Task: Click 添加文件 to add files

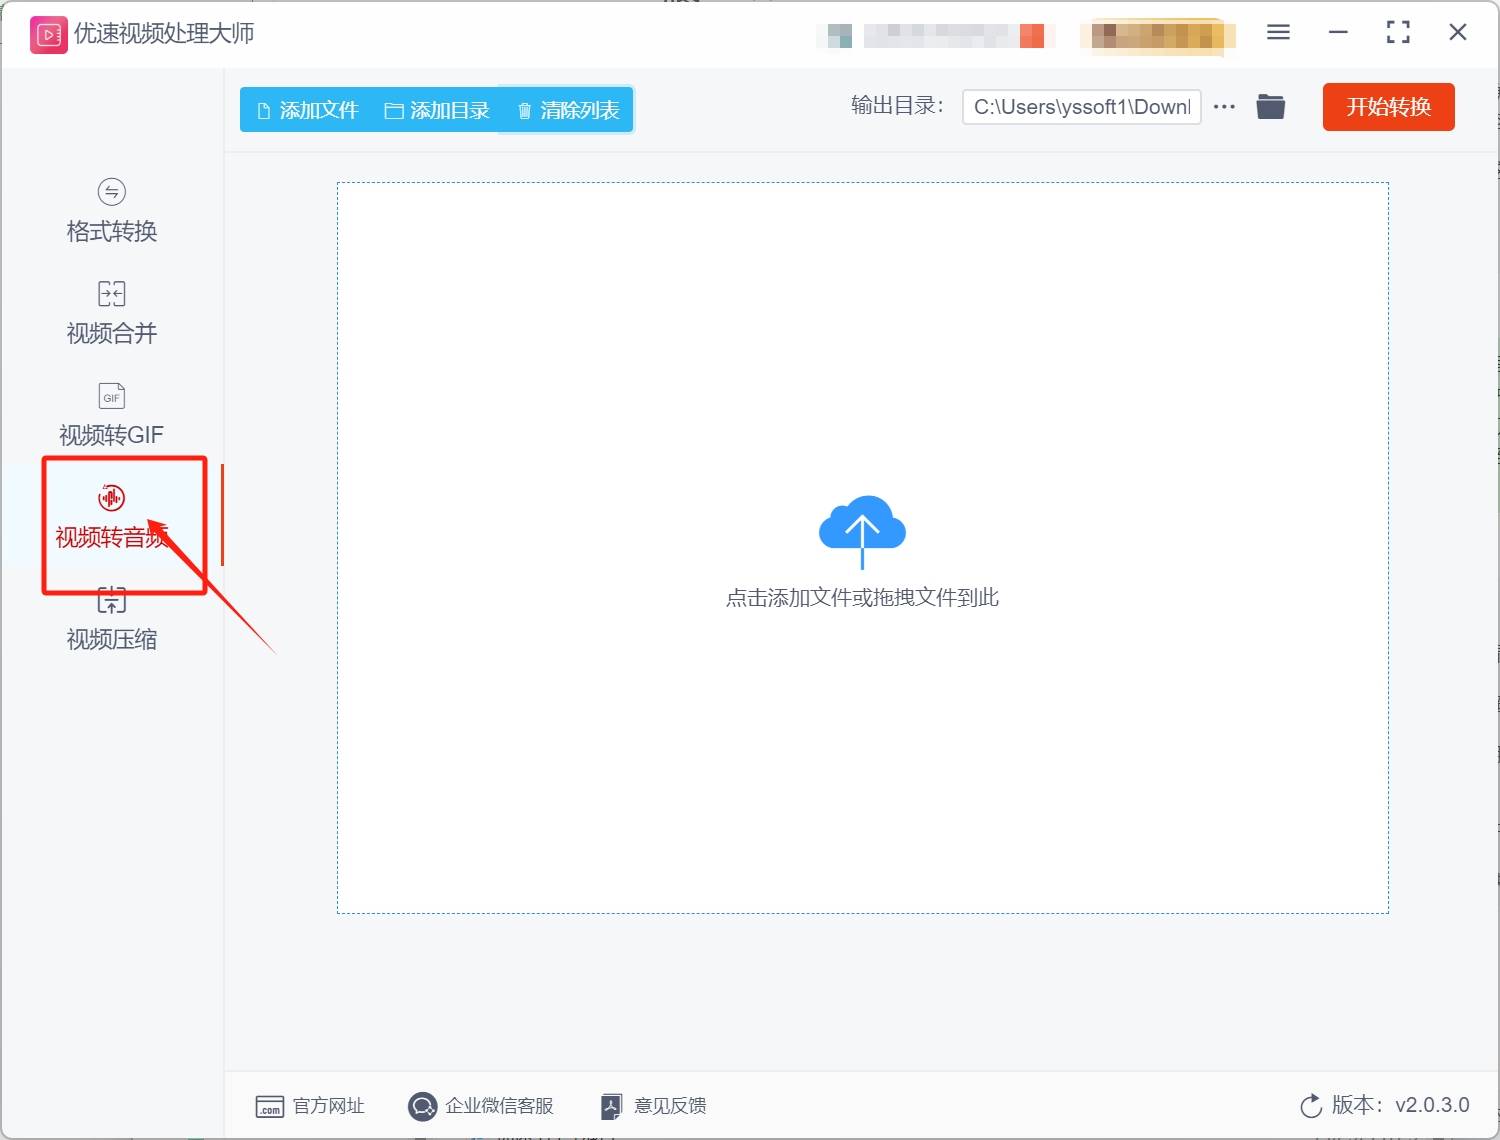Action: (307, 110)
